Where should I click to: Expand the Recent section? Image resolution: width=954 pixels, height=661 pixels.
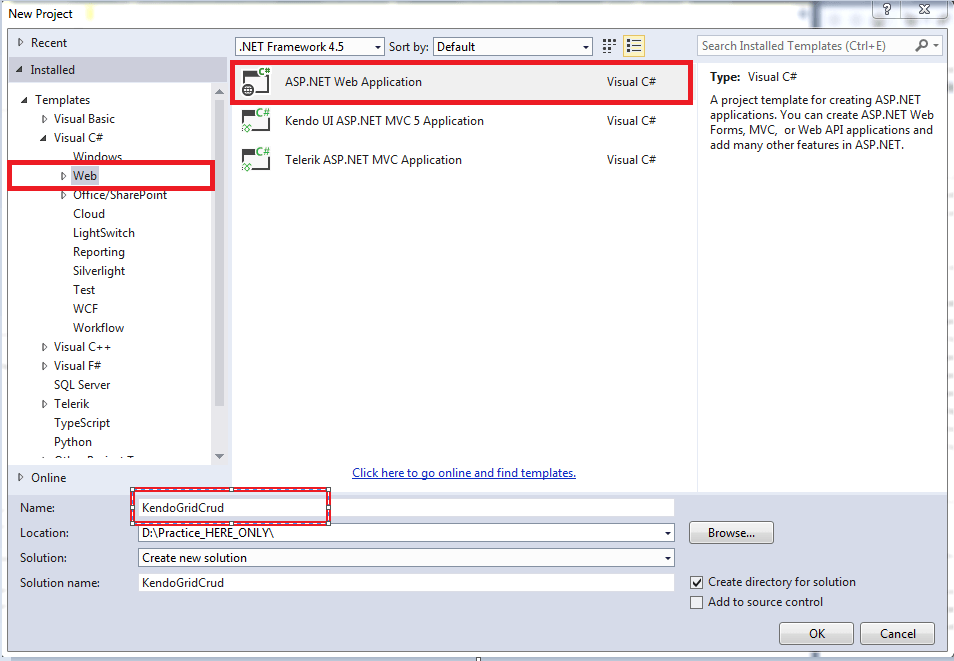[x=21, y=43]
